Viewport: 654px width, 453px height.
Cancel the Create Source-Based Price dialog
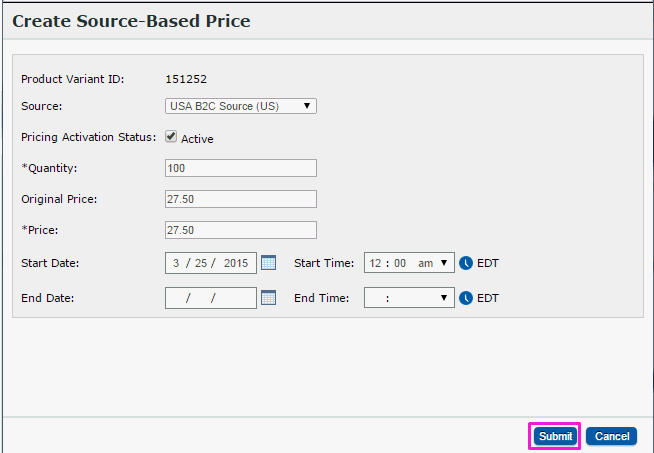pos(611,436)
